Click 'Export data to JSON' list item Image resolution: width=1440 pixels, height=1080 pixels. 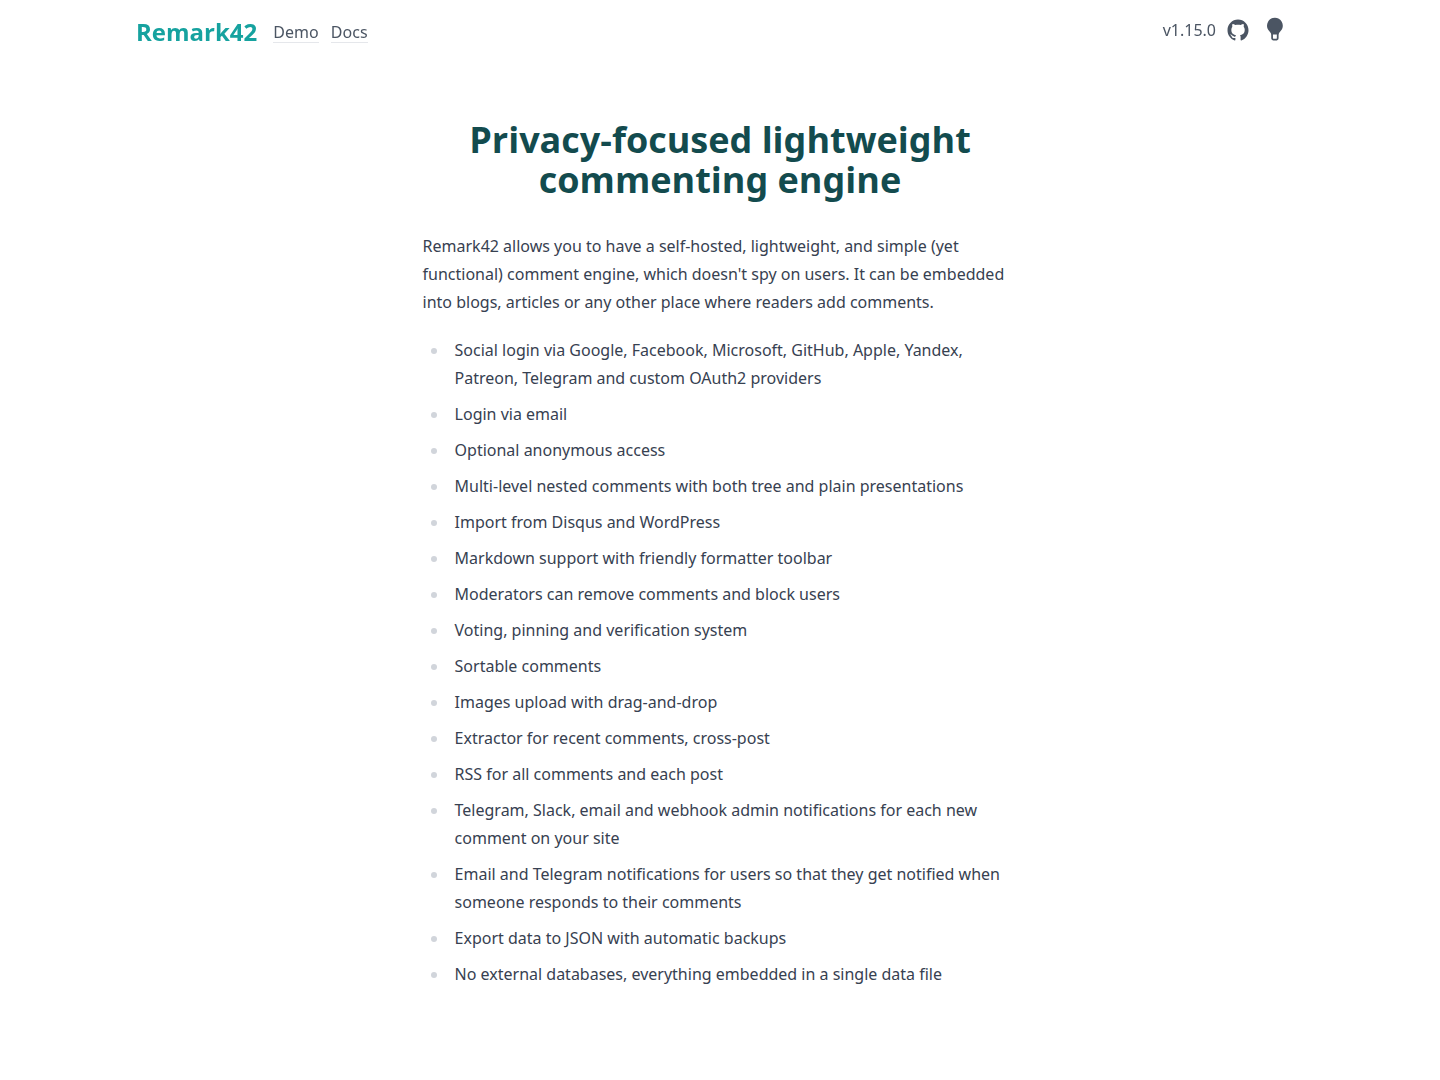click(620, 938)
